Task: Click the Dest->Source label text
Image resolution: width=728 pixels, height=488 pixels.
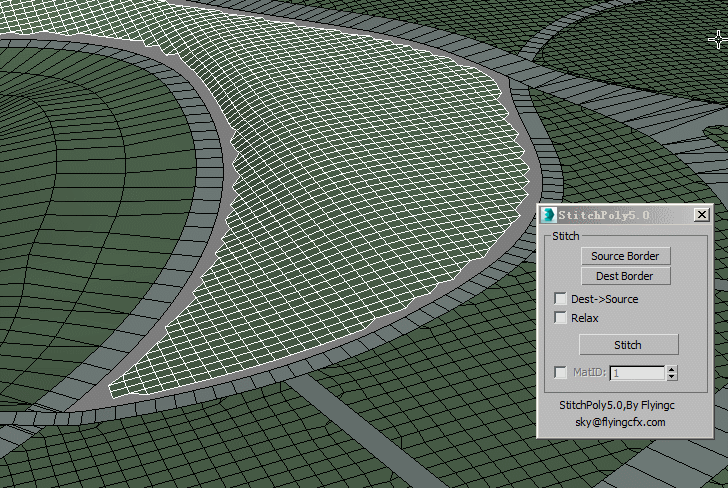Action: coord(604,299)
